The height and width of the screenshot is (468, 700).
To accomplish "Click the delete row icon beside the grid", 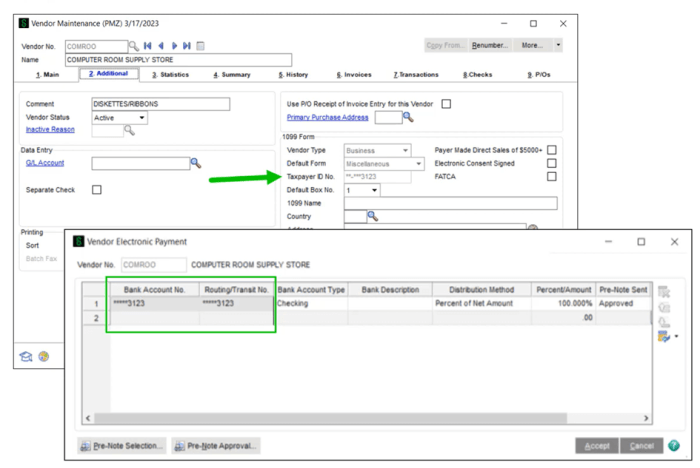I will [x=664, y=292].
